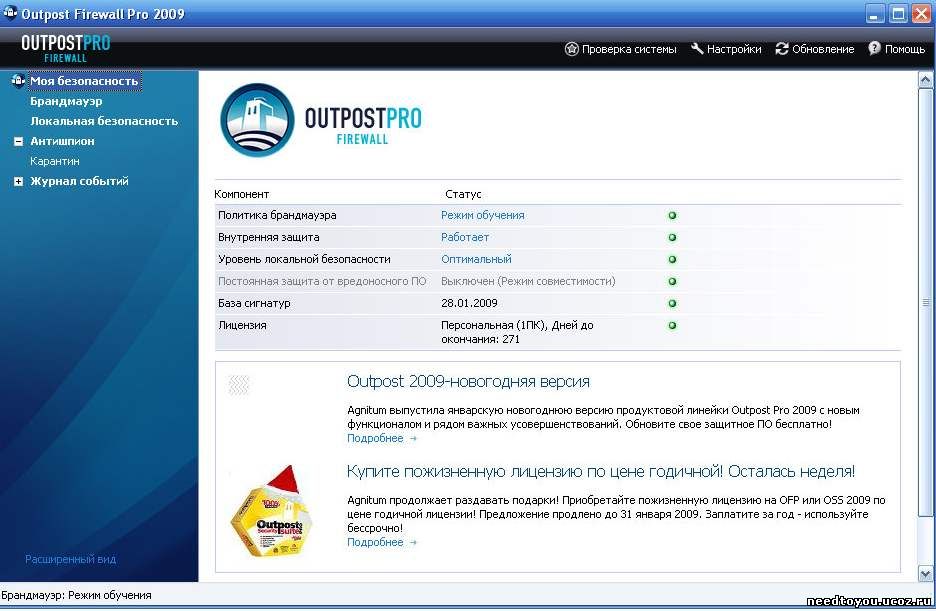This screenshot has height=611, width=936.
Task: Click the Персональная (1ПК) license status text
Action: [x=517, y=332]
